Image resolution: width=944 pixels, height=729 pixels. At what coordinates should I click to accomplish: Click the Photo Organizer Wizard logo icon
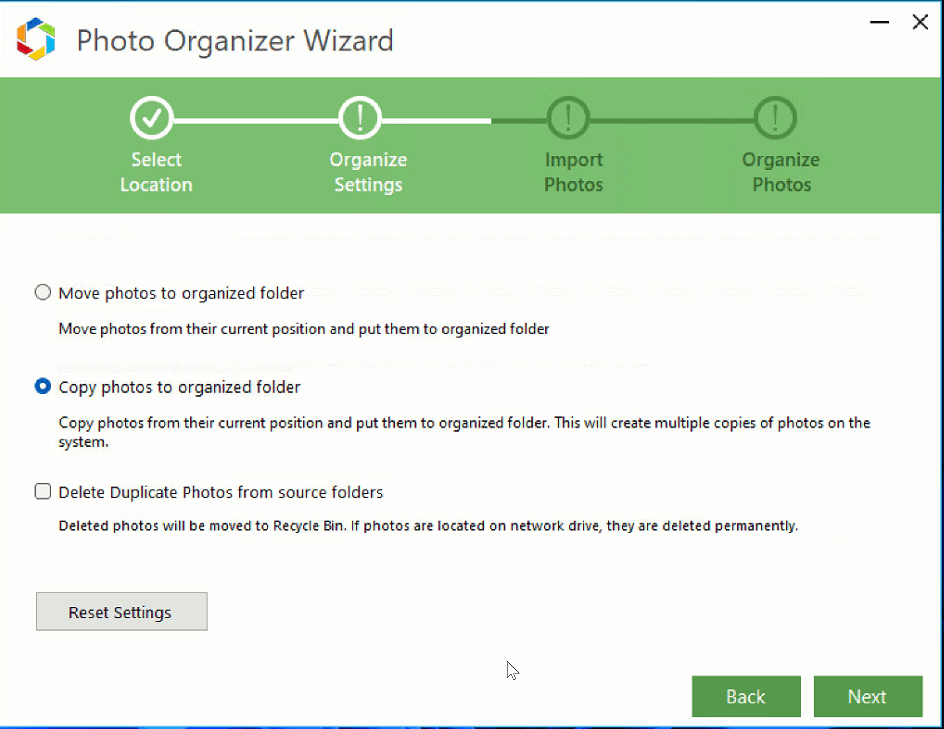click(37, 40)
